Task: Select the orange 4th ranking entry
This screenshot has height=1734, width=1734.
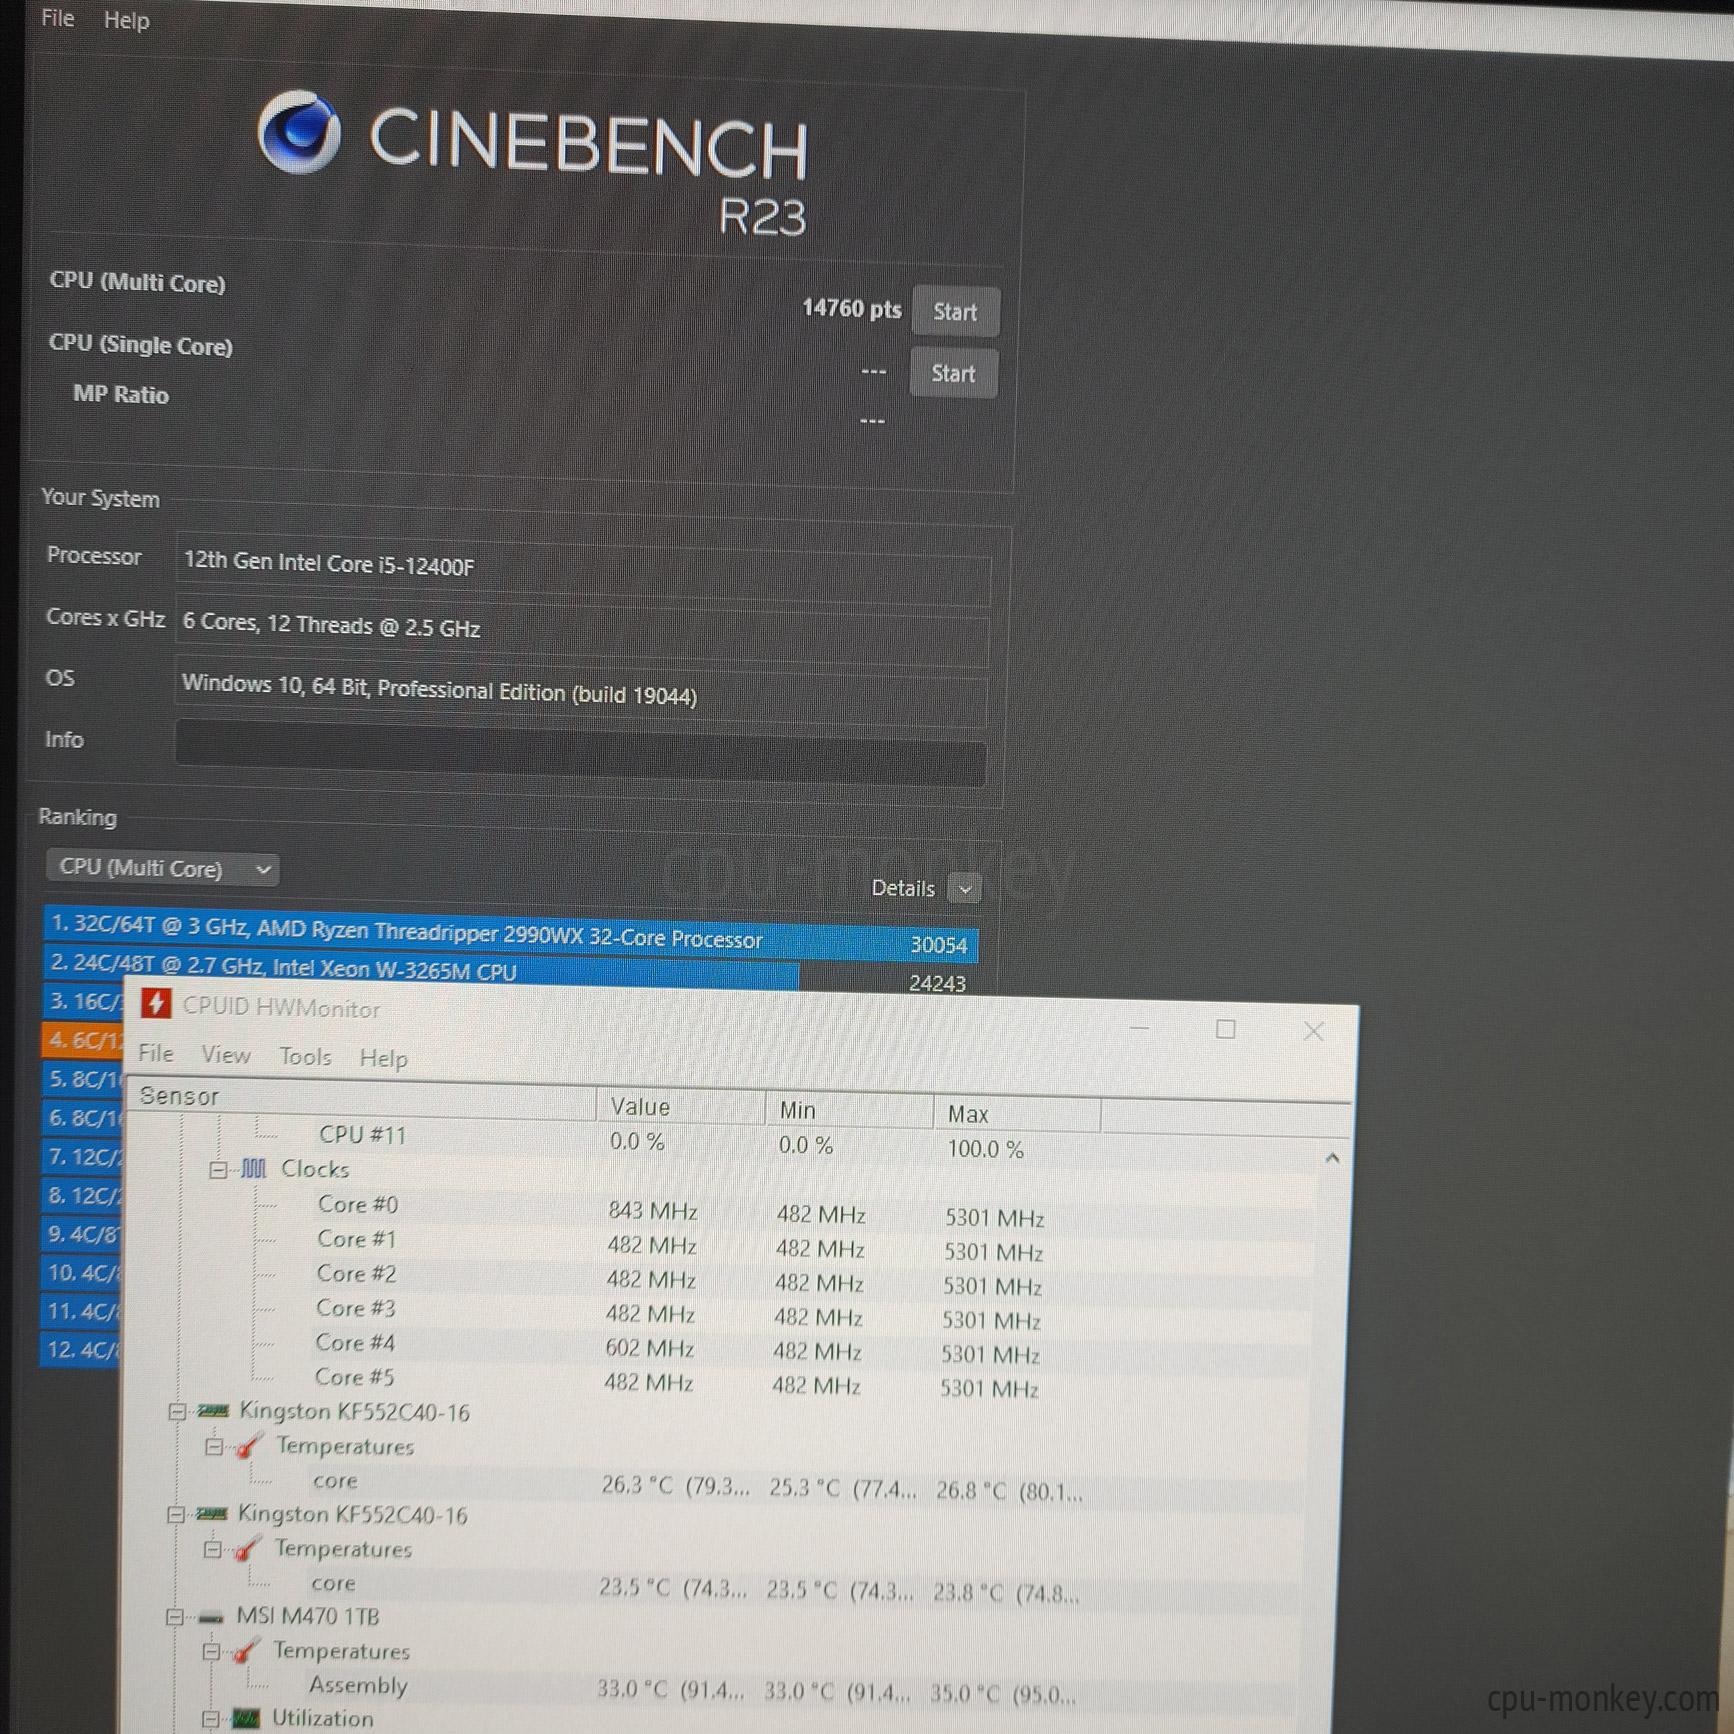Action: (x=82, y=1040)
